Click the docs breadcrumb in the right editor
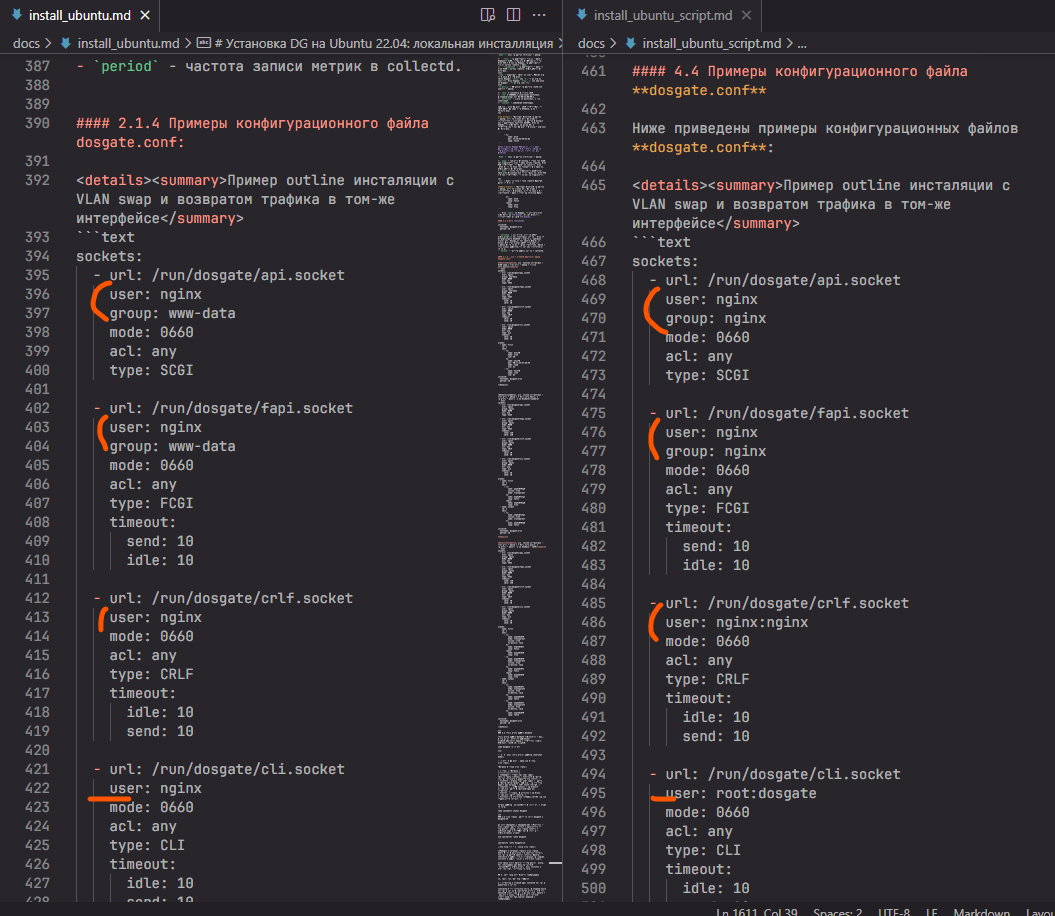This screenshot has height=916, width=1055. pyautogui.click(x=591, y=43)
